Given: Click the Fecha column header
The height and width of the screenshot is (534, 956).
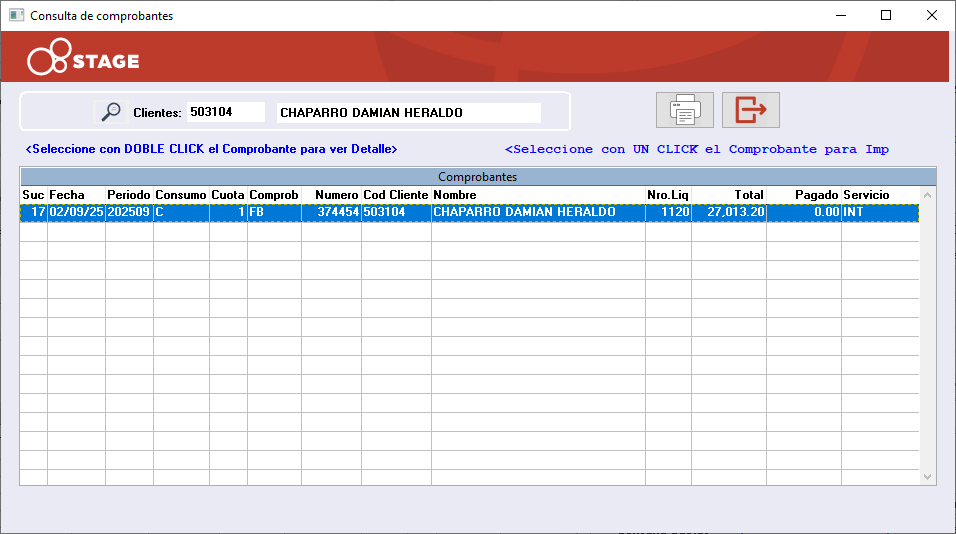Looking at the screenshot, I should pyautogui.click(x=76, y=194).
